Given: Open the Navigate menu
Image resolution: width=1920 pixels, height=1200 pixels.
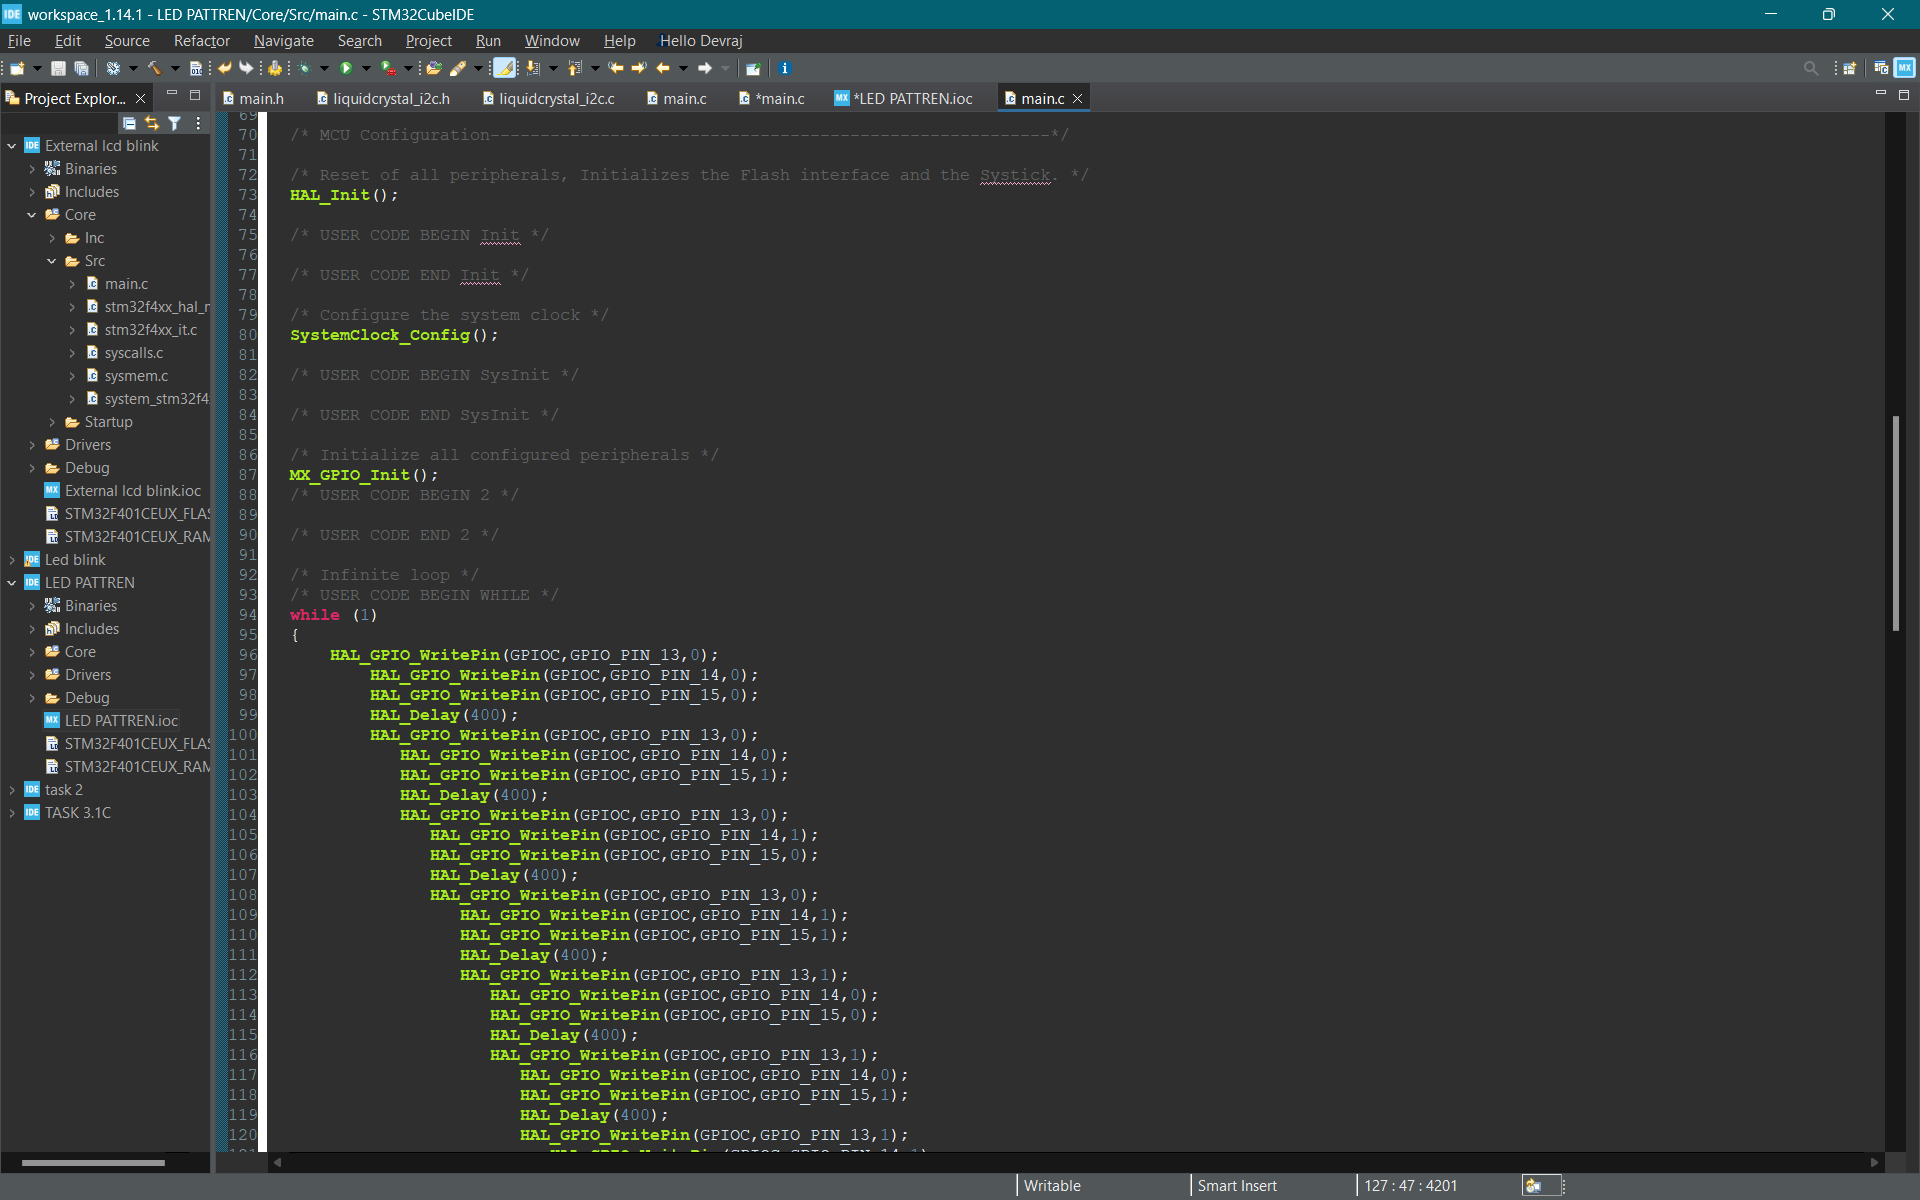Looking at the screenshot, I should [284, 41].
